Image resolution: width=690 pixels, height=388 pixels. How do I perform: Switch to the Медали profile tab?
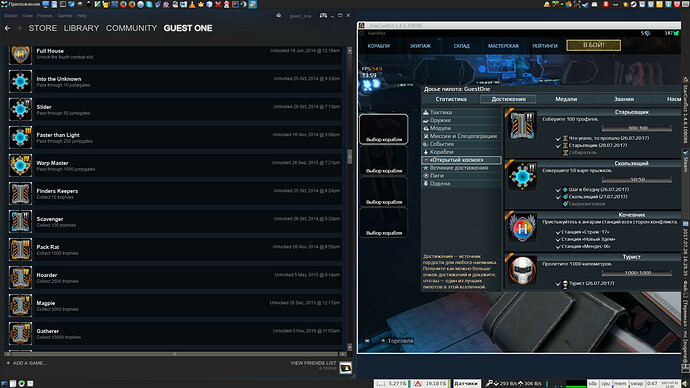(566, 99)
